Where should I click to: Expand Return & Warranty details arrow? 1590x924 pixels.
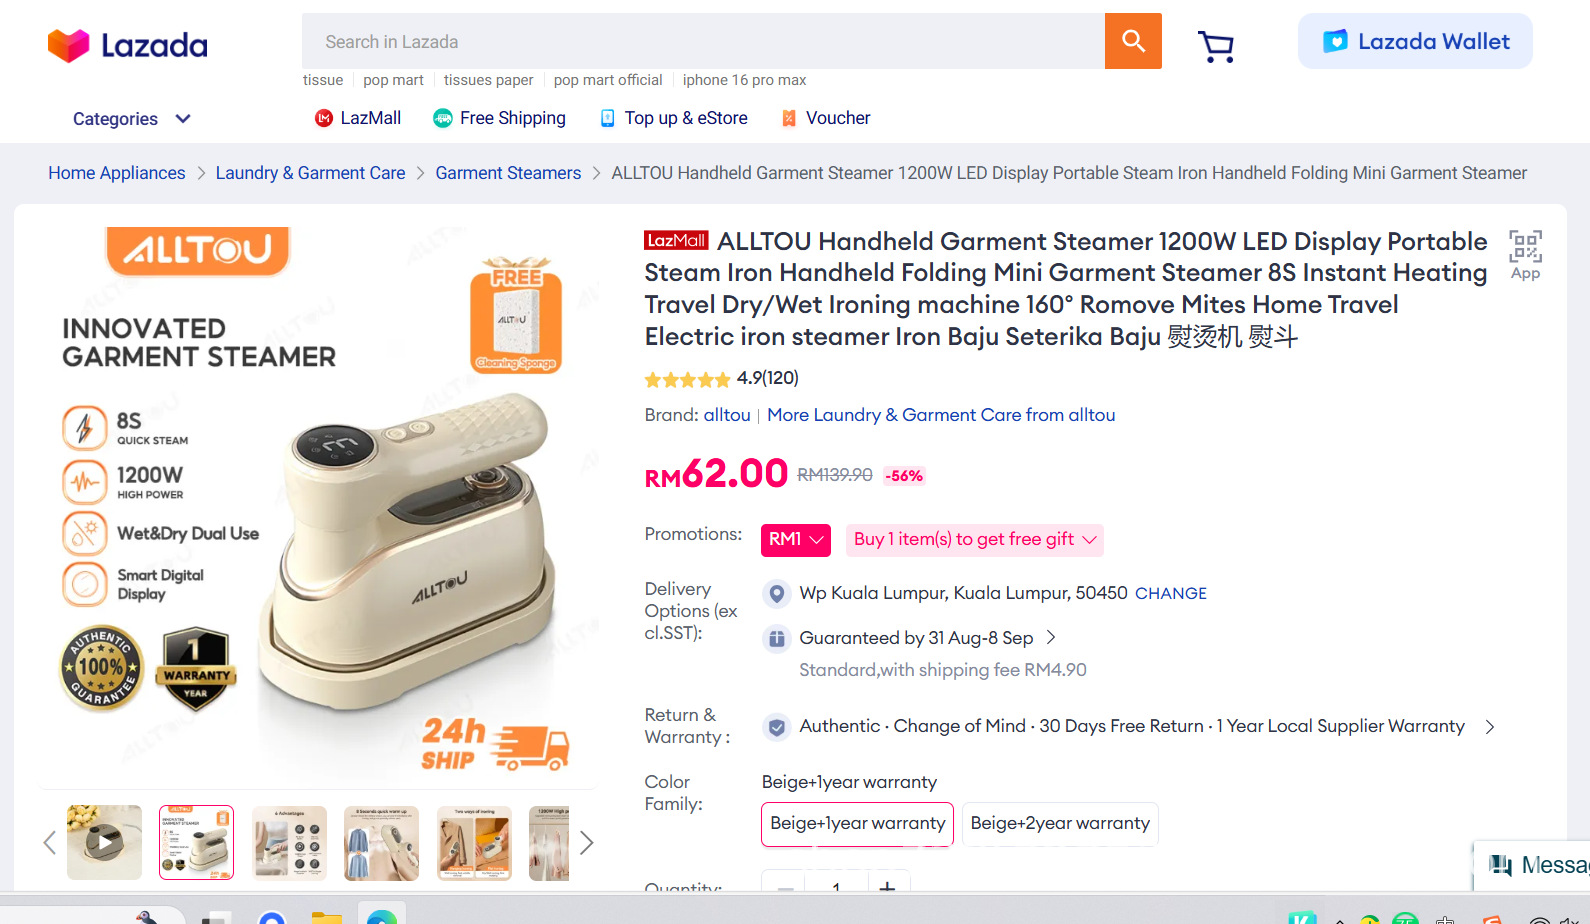[1490, 727]
